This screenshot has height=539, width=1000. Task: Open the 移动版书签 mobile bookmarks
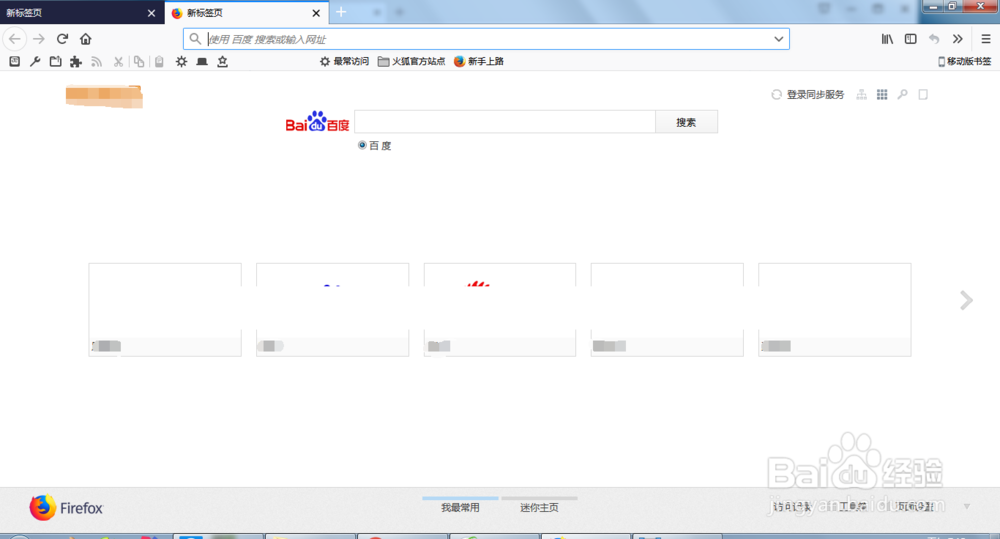coord(964,61)
